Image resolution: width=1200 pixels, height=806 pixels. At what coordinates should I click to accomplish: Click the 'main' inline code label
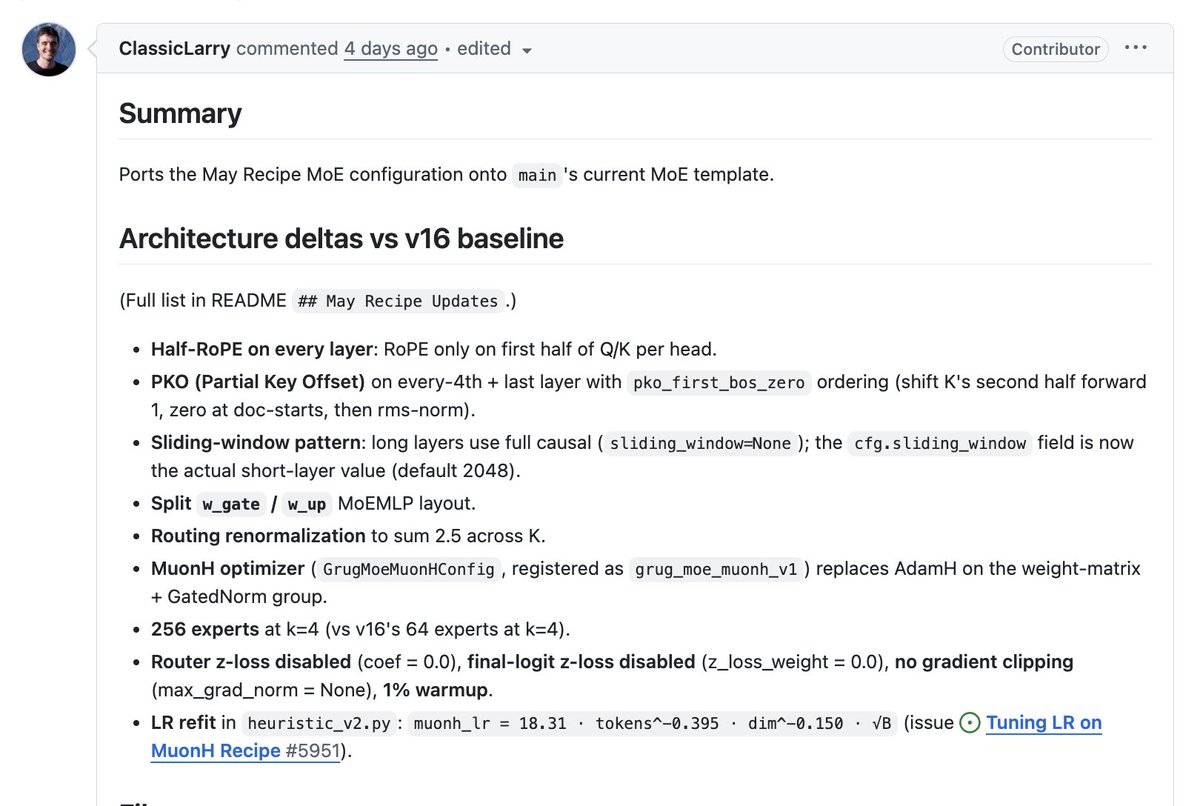pos(537,175)
